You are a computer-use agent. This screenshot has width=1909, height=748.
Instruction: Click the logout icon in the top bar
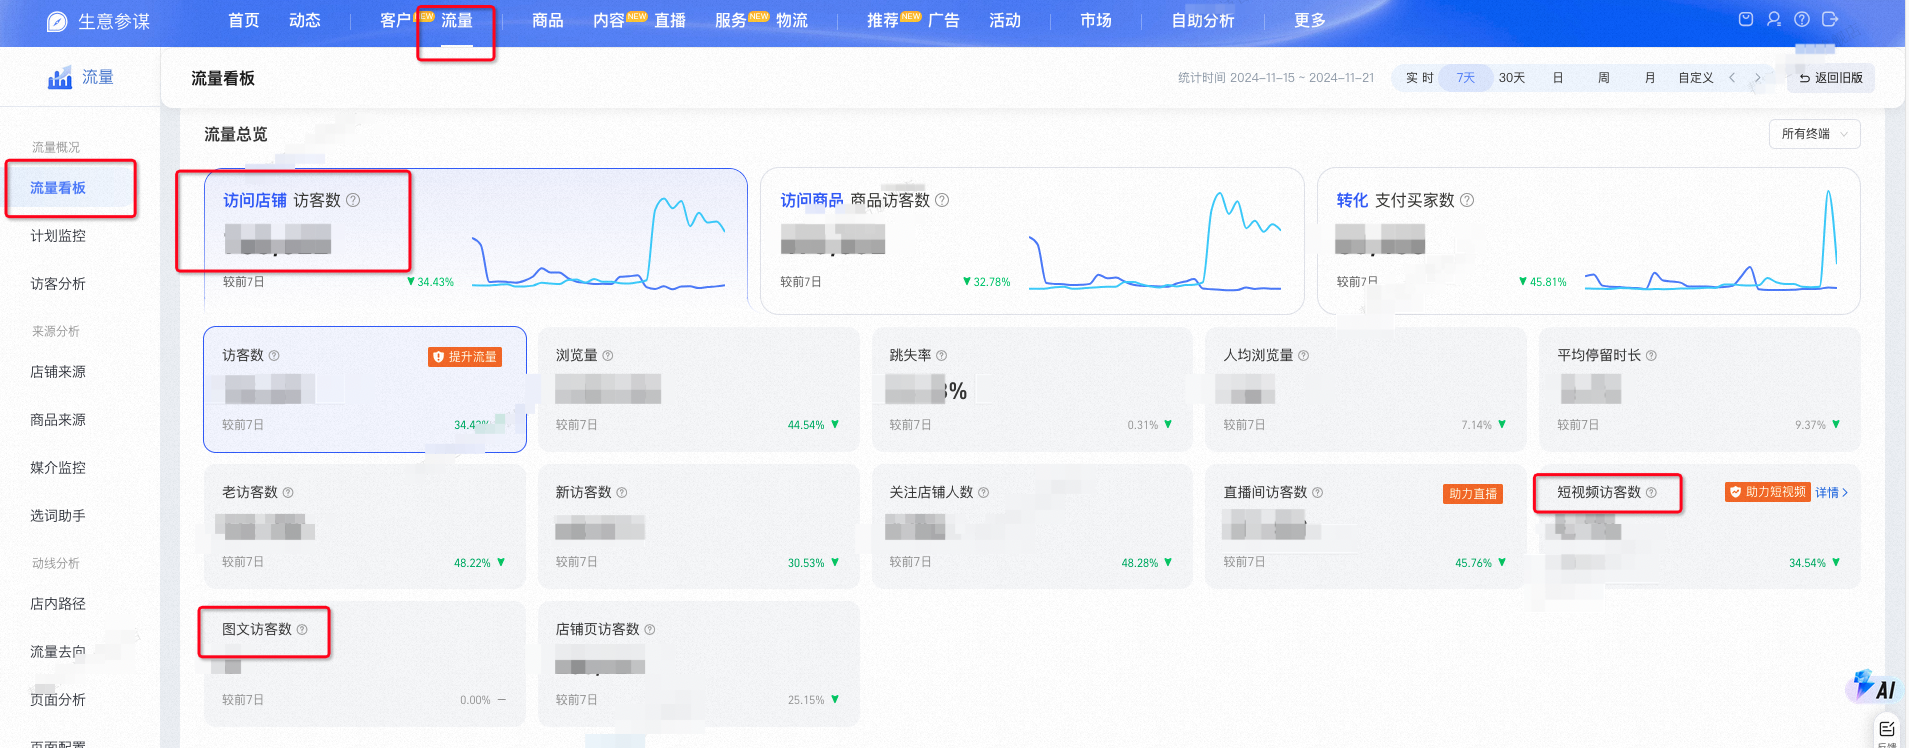[x=1830, y=19]
